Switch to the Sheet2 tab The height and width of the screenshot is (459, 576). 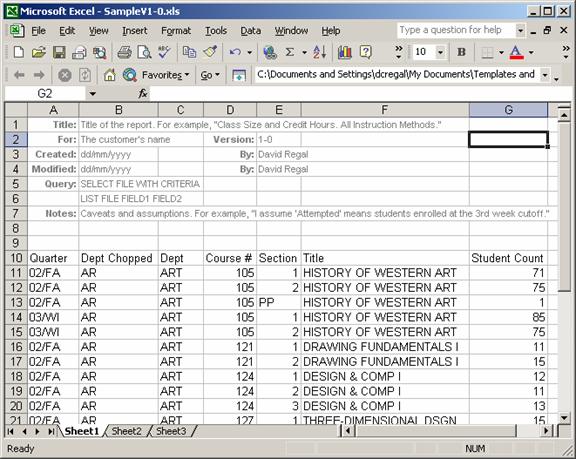126,431
